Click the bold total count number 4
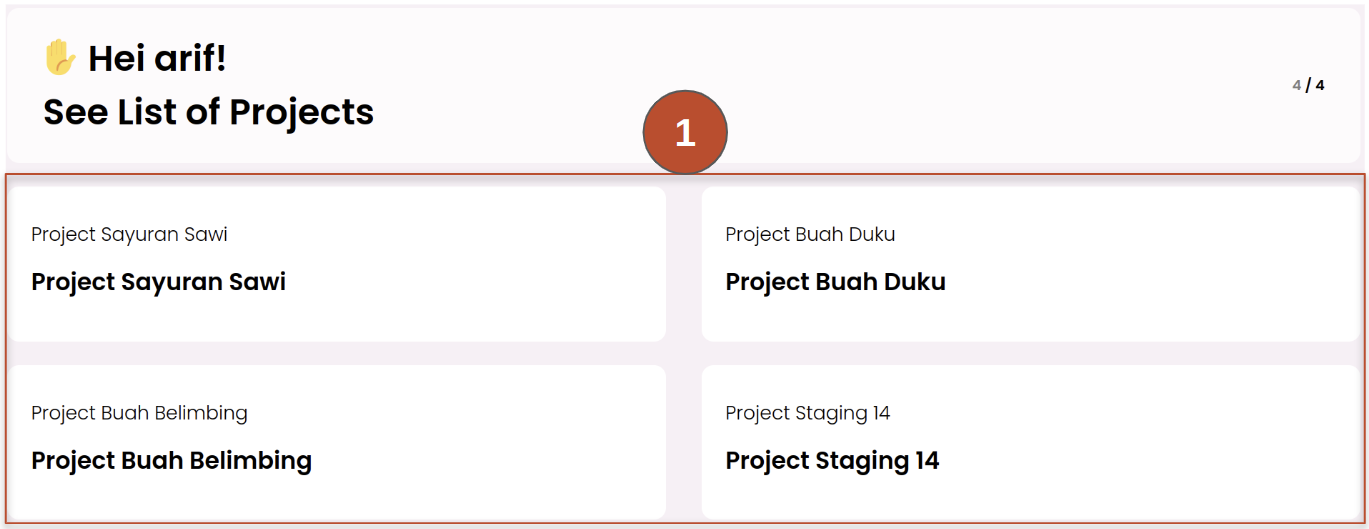The image size is (1369, 529). pyautogui.click(x=1320, y=85)
